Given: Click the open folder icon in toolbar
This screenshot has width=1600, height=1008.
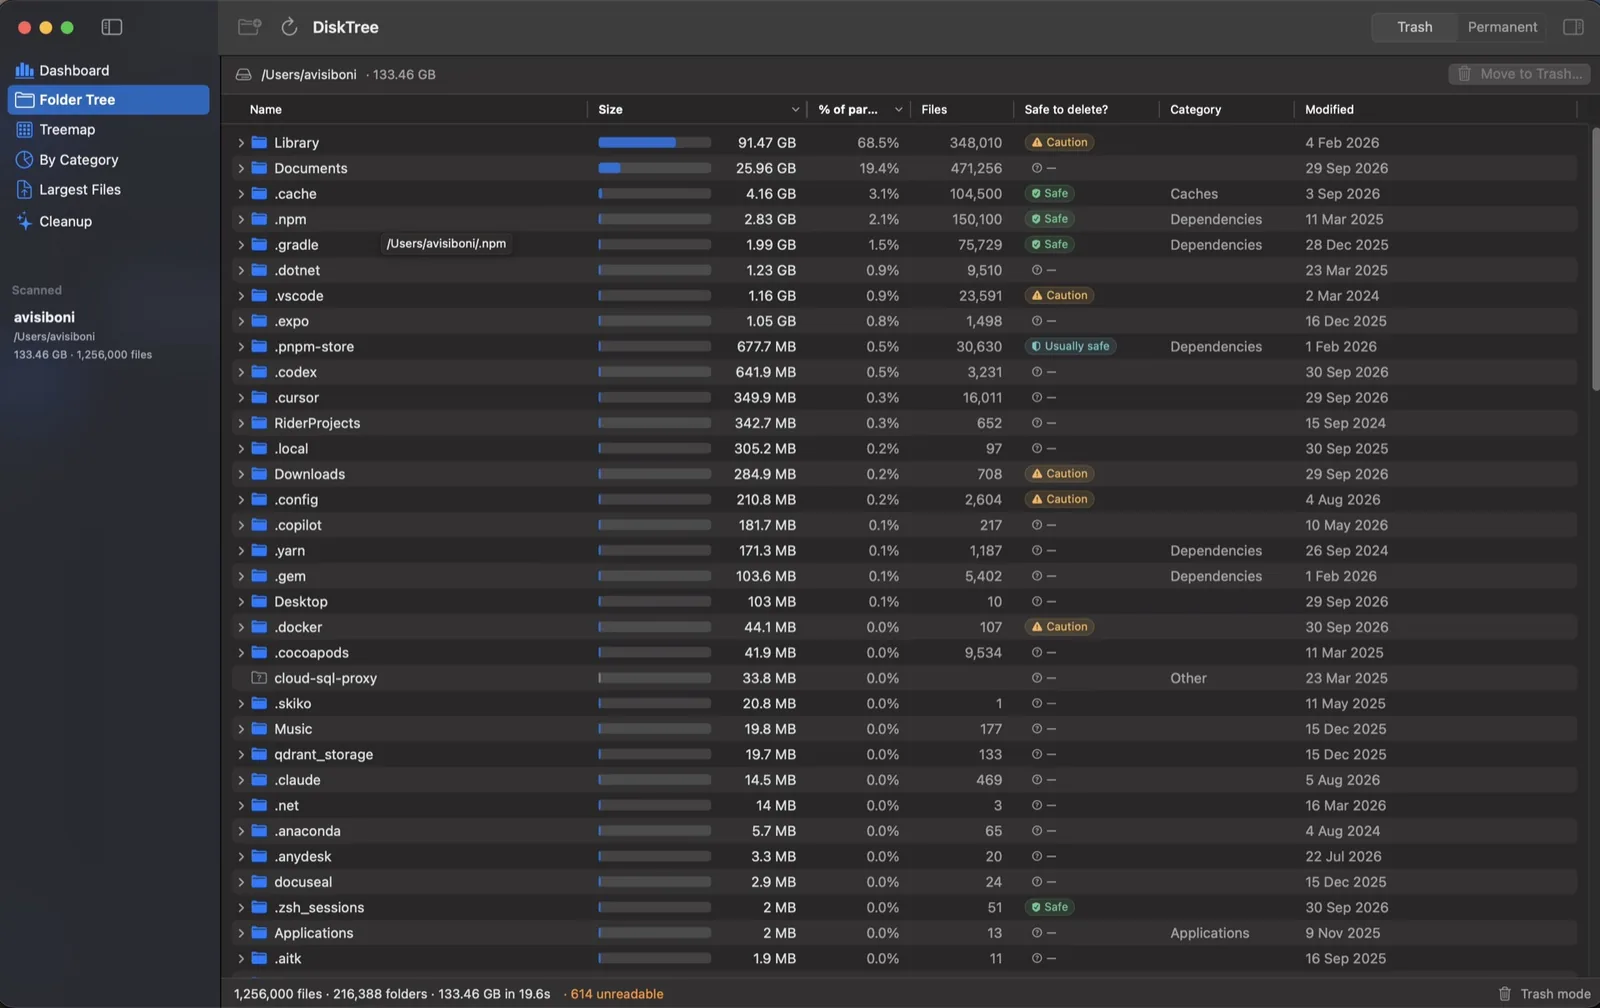Looking at the screenshot, I should tap(249, 27).
